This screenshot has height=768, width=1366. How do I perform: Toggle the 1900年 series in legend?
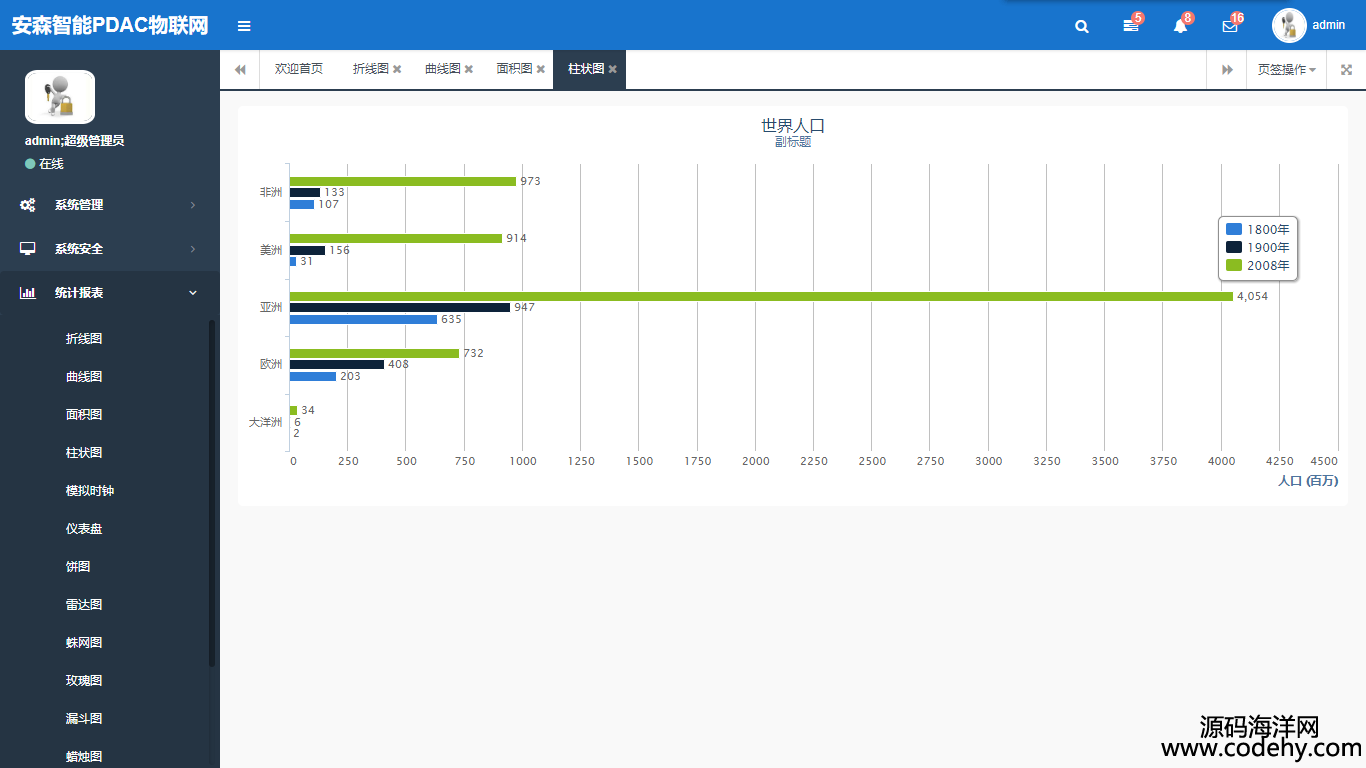1258,247
